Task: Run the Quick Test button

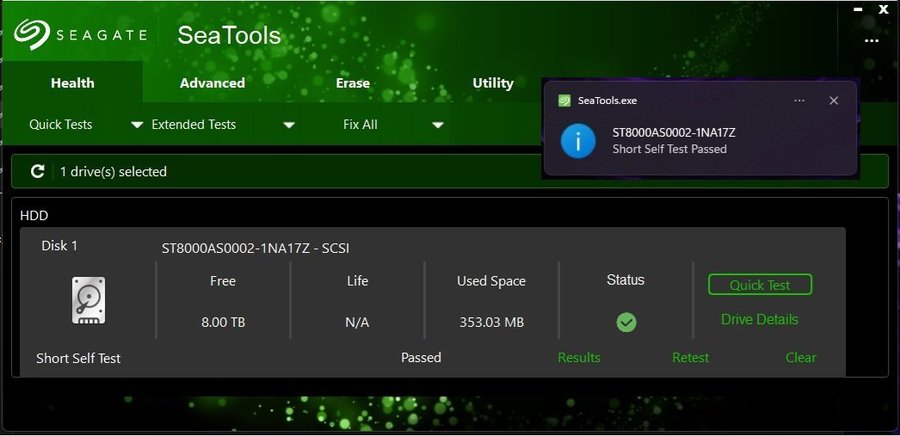Action: [759, 285]
